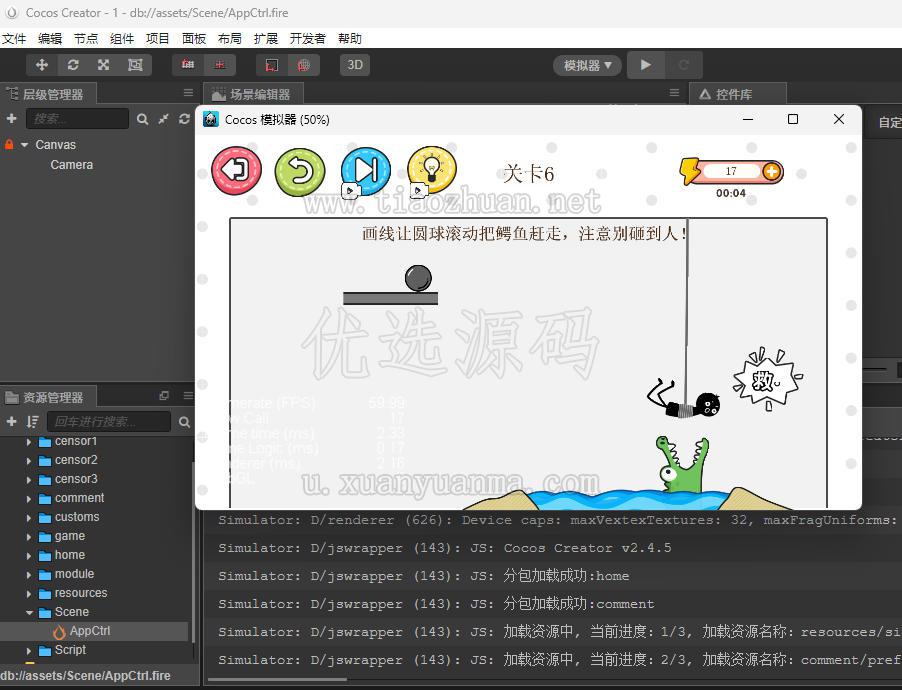Toggle local/global gizmo rotation mode
Image resolution: width=902 pixels, height=690 pixels.
coord(219,65)
